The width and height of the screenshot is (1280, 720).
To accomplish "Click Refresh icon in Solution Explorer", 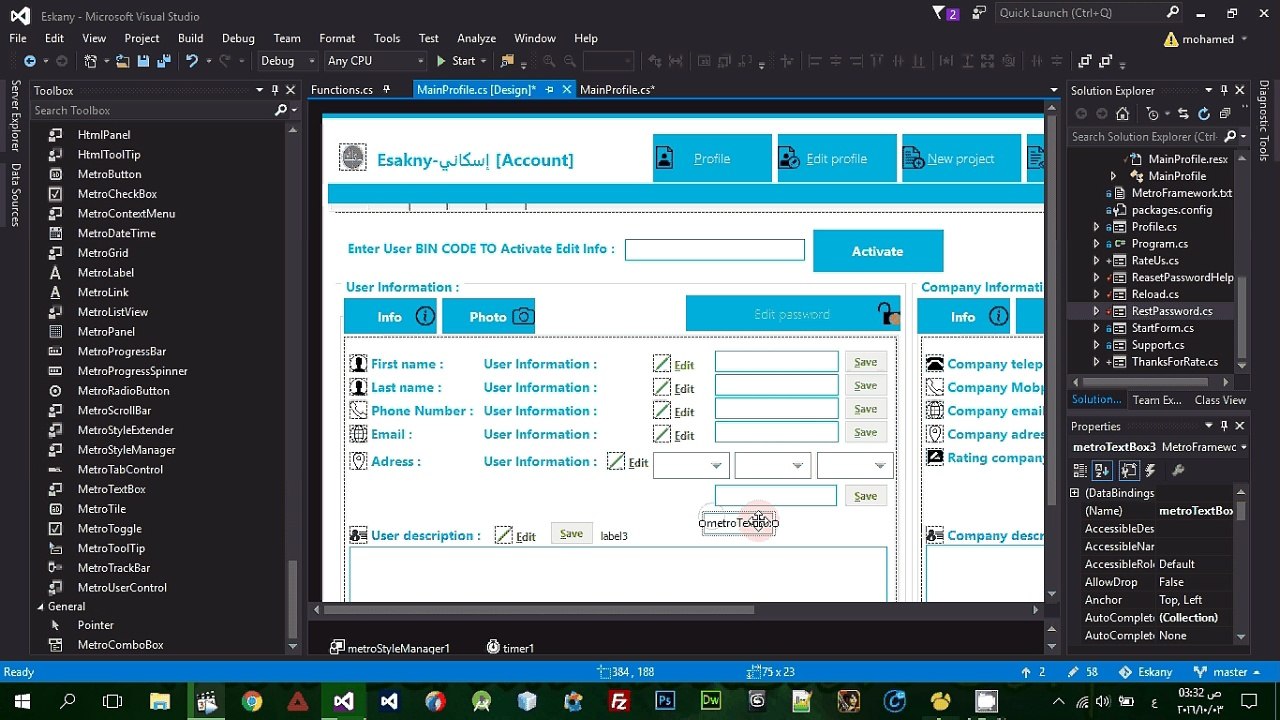I will point(1204,114).
